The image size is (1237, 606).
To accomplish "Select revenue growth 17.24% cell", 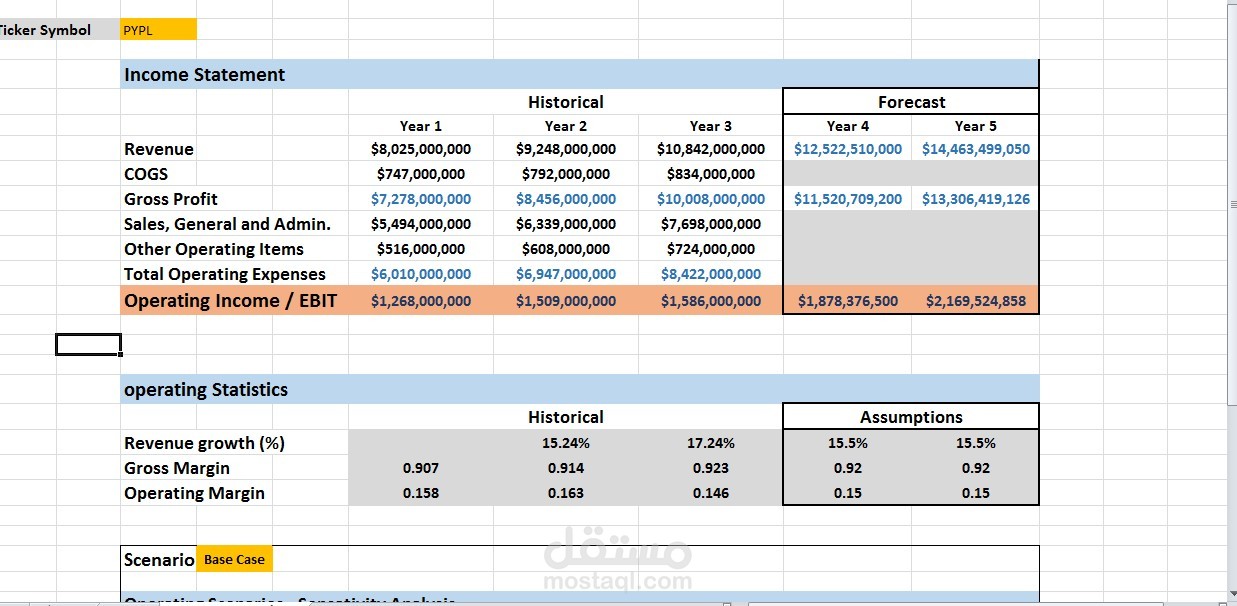I will (x=711, y=443).
